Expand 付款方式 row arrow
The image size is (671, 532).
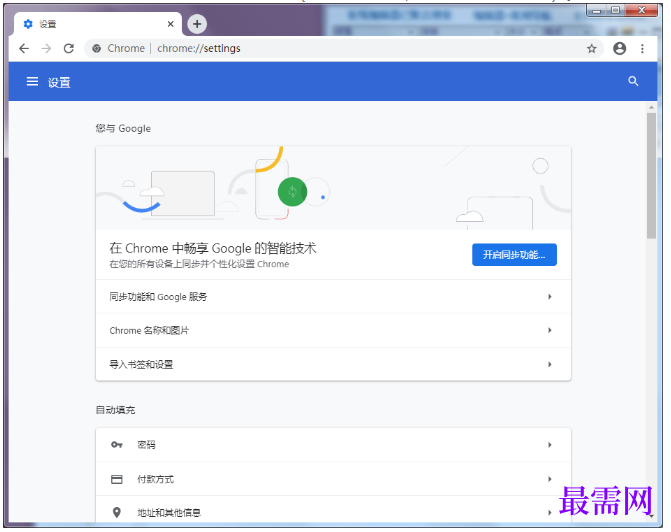tap(550, 479)
